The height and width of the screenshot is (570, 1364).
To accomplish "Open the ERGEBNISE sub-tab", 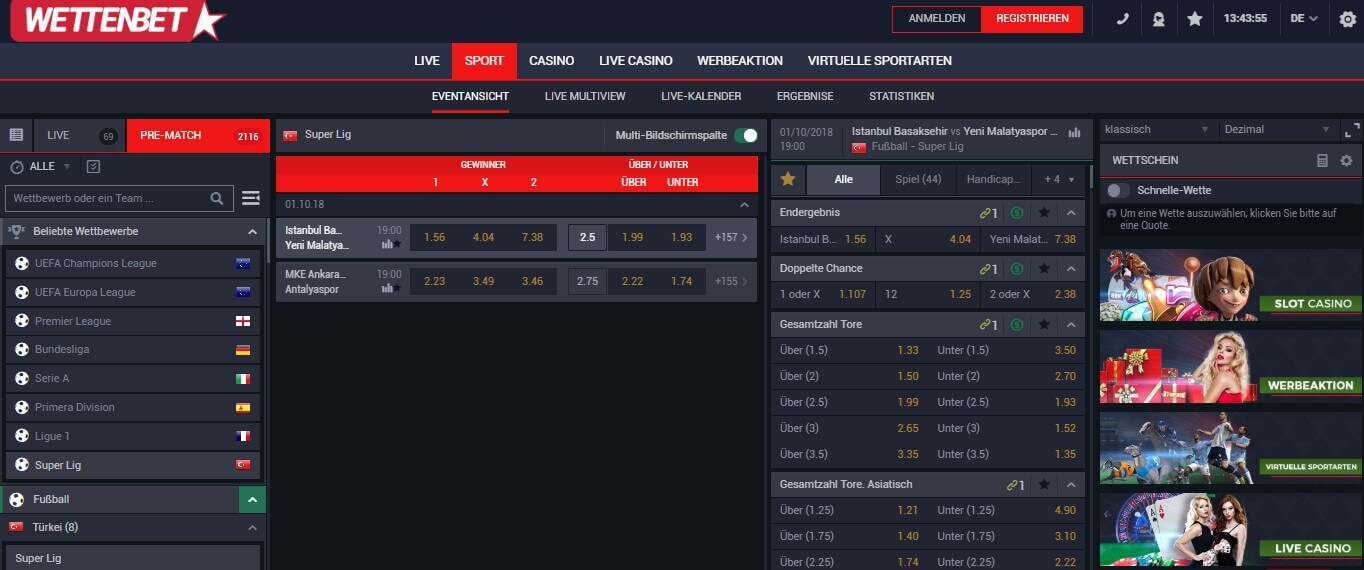I will coord(805,96).
